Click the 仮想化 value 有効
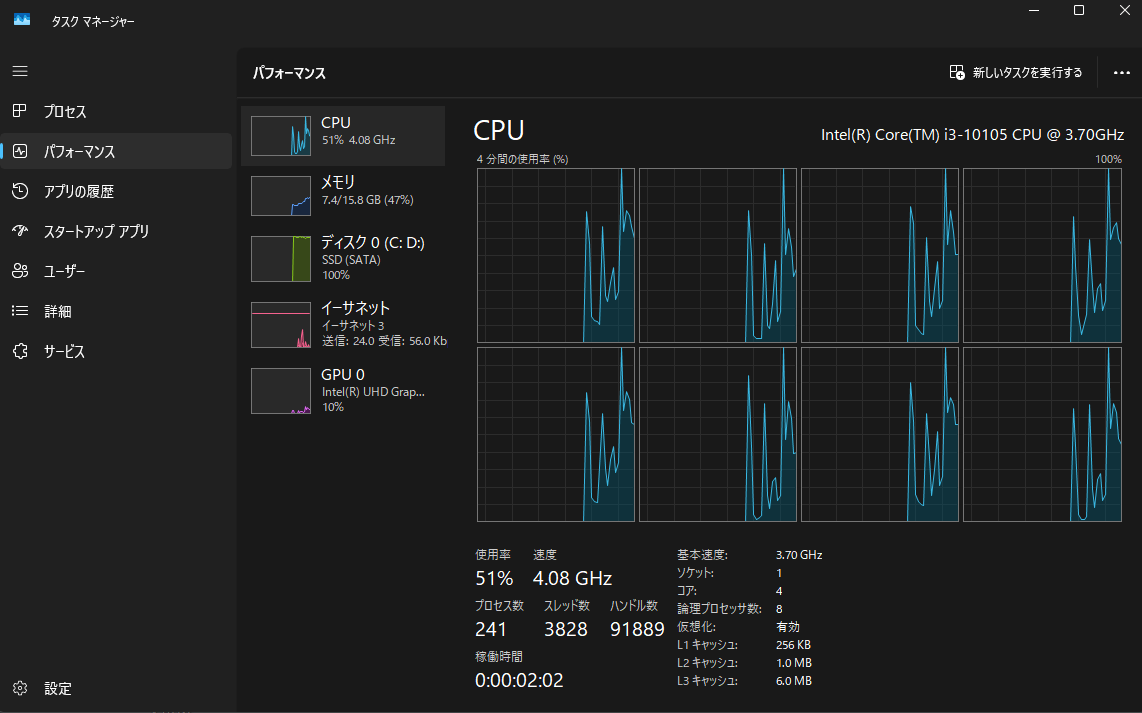 788,627
